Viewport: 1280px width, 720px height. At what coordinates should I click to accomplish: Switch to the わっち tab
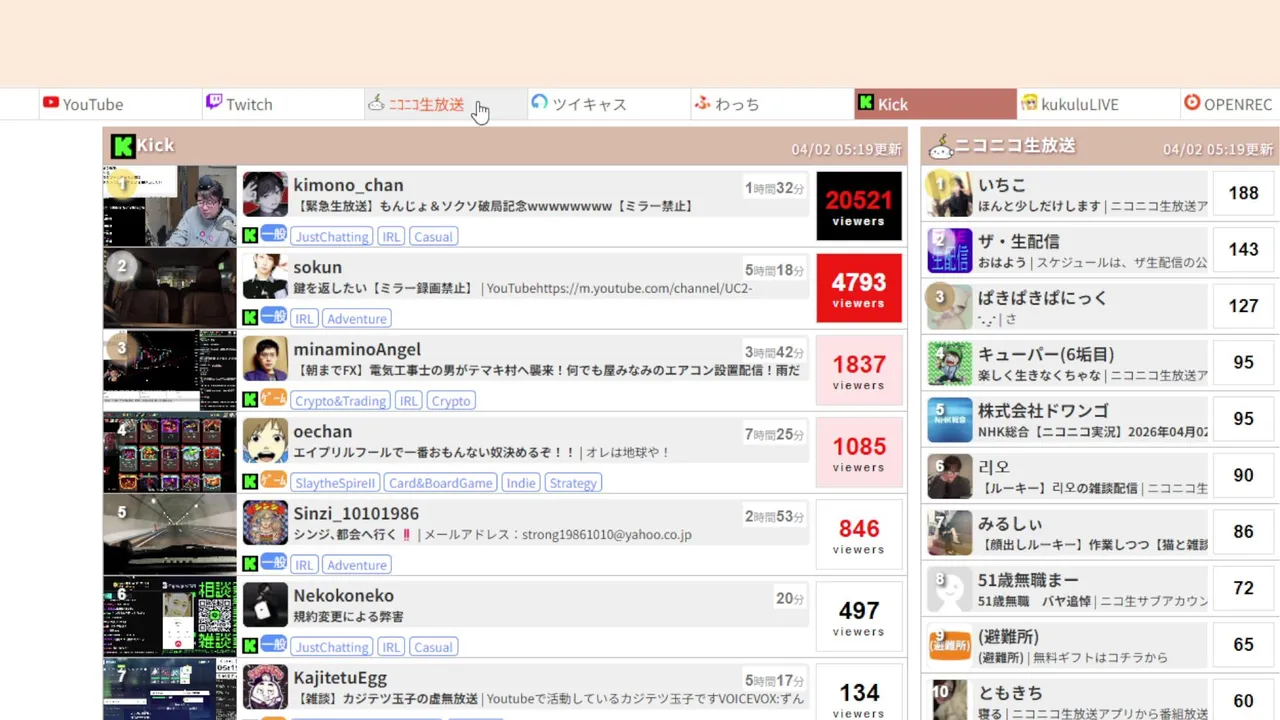coord(771,104)
